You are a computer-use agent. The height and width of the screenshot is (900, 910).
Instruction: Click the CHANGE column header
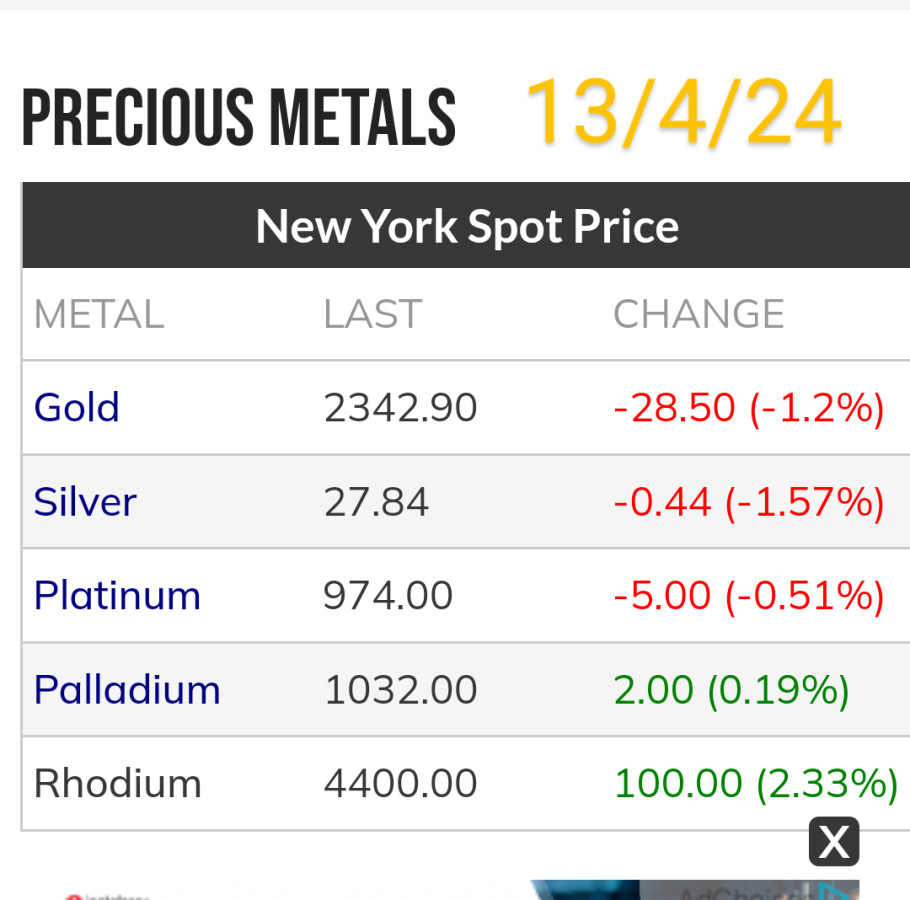(698, 314)
